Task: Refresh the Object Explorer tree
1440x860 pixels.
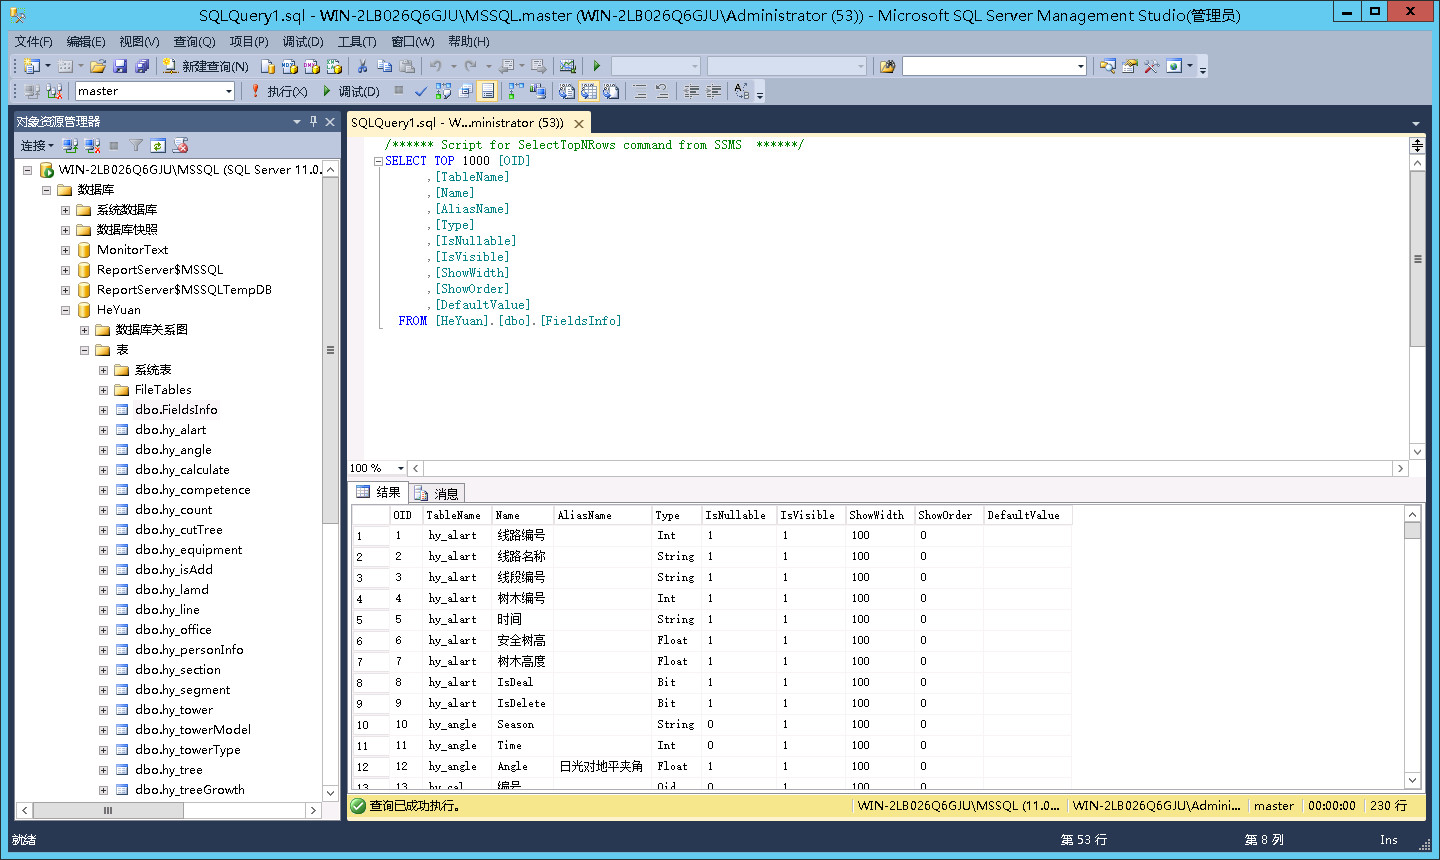Action: 158,146
